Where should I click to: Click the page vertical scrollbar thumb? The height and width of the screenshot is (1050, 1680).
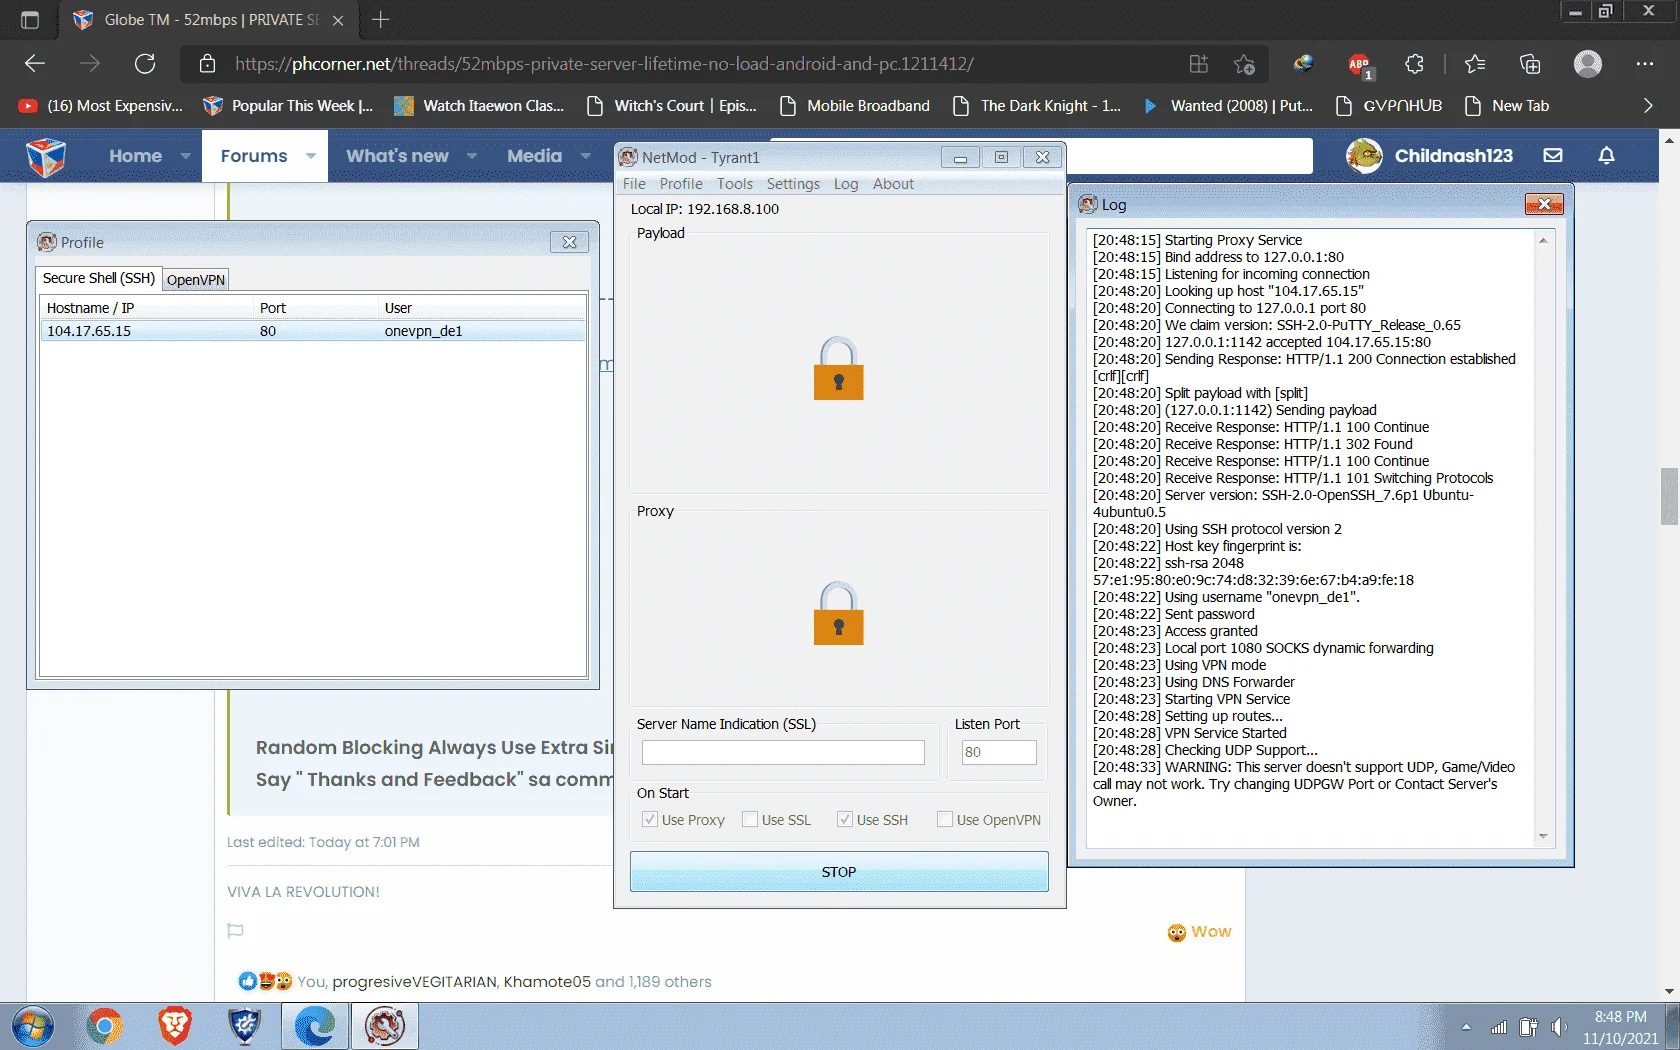point(1669,496)
